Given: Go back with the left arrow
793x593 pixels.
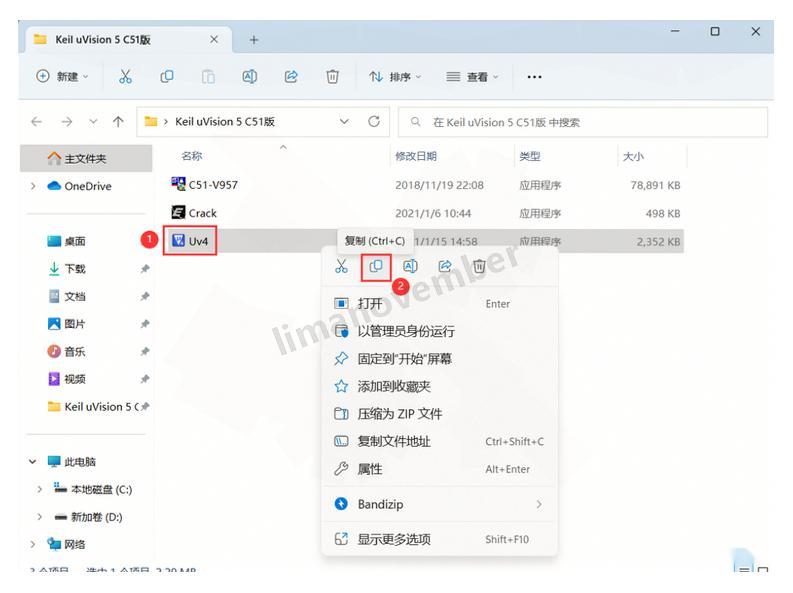Looking at the screenshot, I should click(x=36, y=122).
